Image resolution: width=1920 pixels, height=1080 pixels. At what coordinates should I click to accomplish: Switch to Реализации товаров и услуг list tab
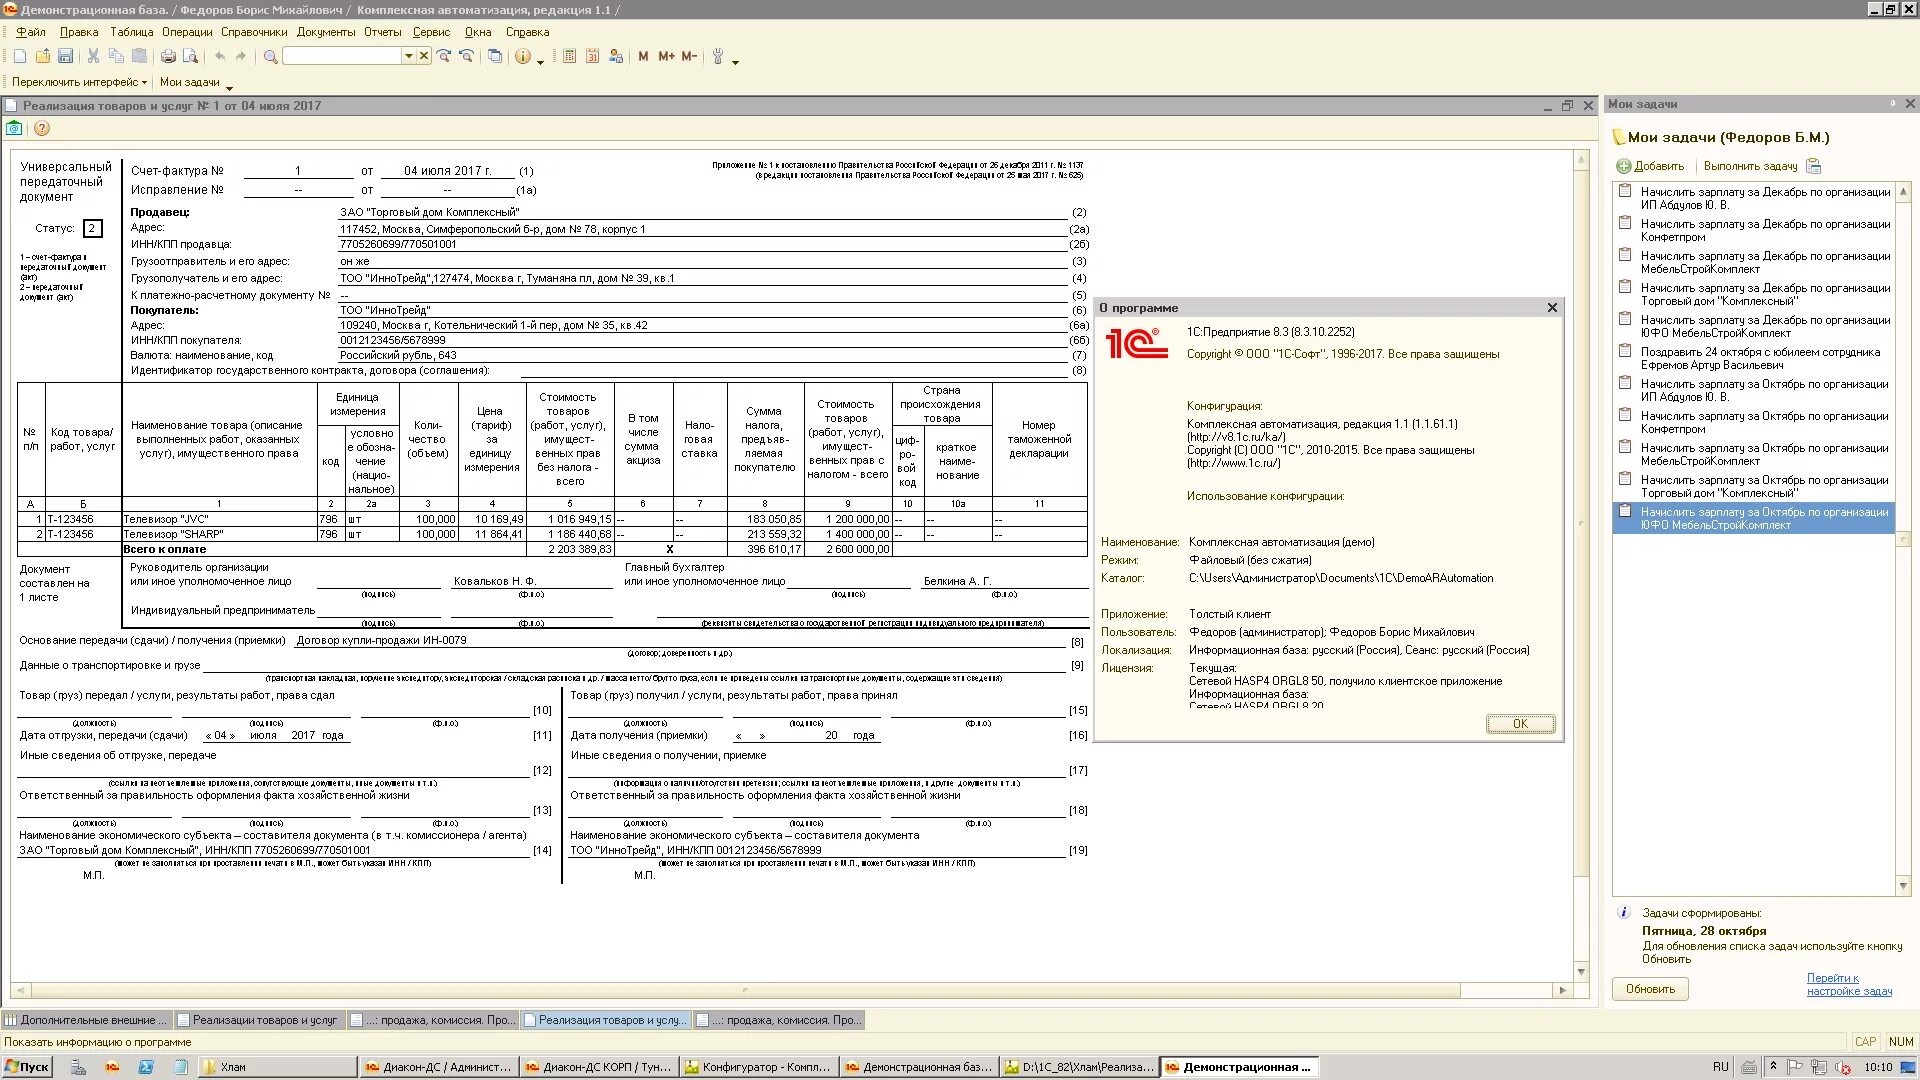(258, 1020)
